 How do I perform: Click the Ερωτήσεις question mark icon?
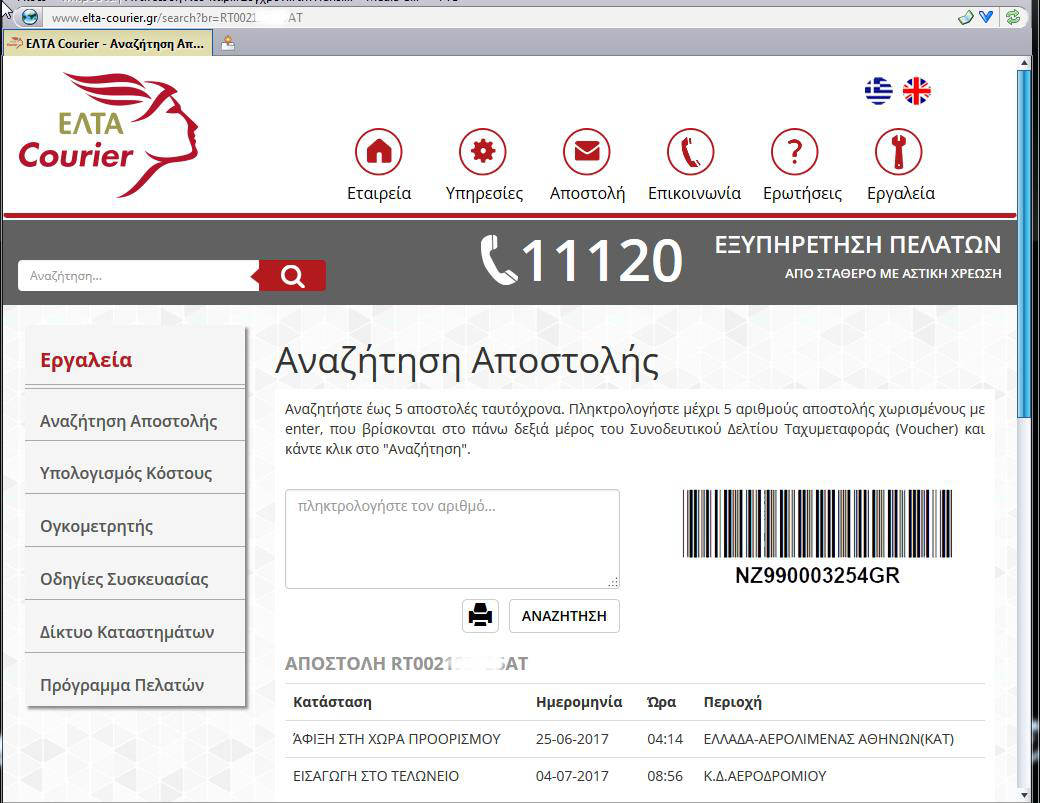point(795,153)
